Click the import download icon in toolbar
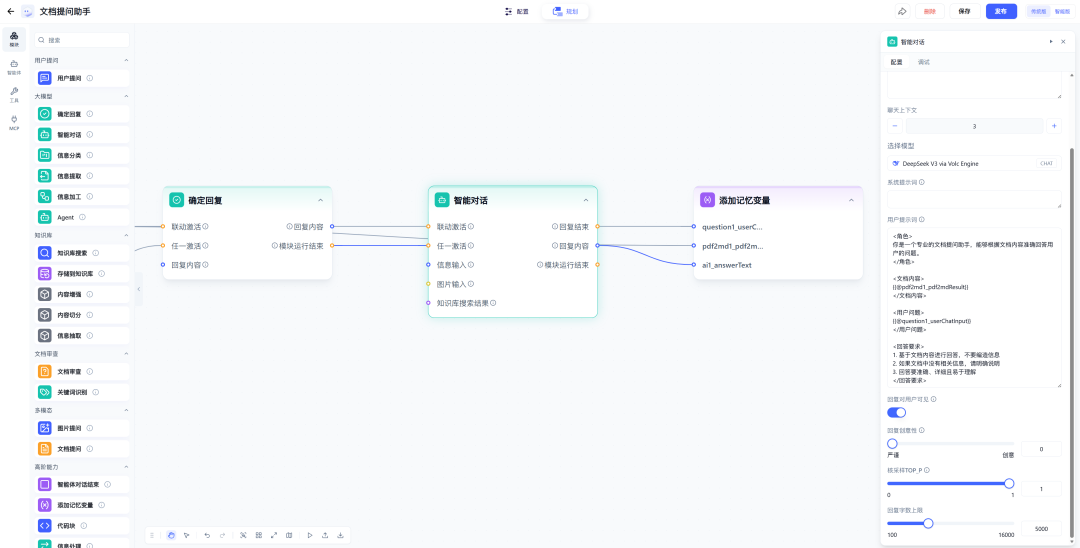This screenshot has height=548, width=1080. [x=340, y=535]
